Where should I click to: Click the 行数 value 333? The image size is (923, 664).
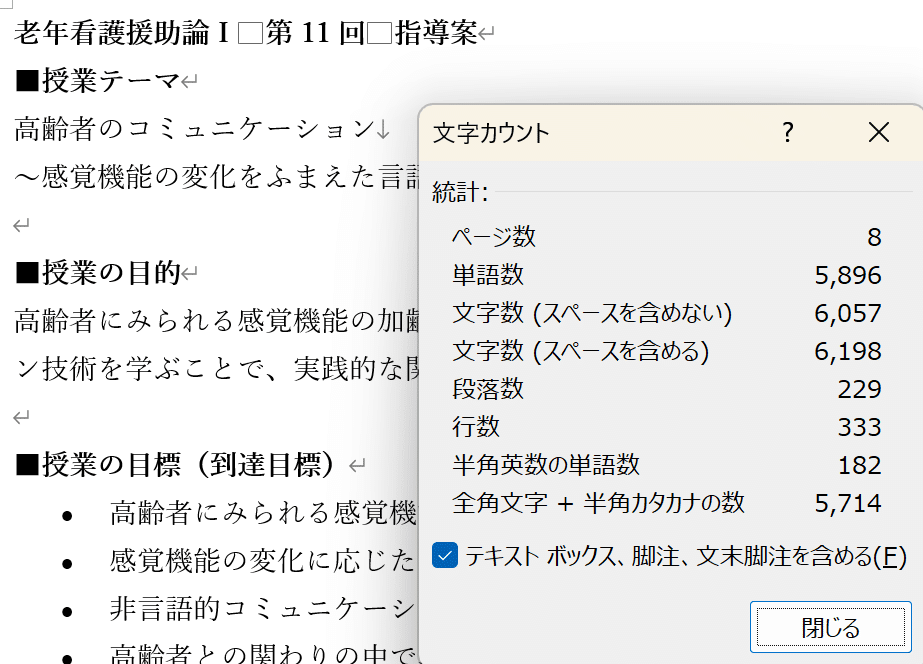tap(859, 427)
